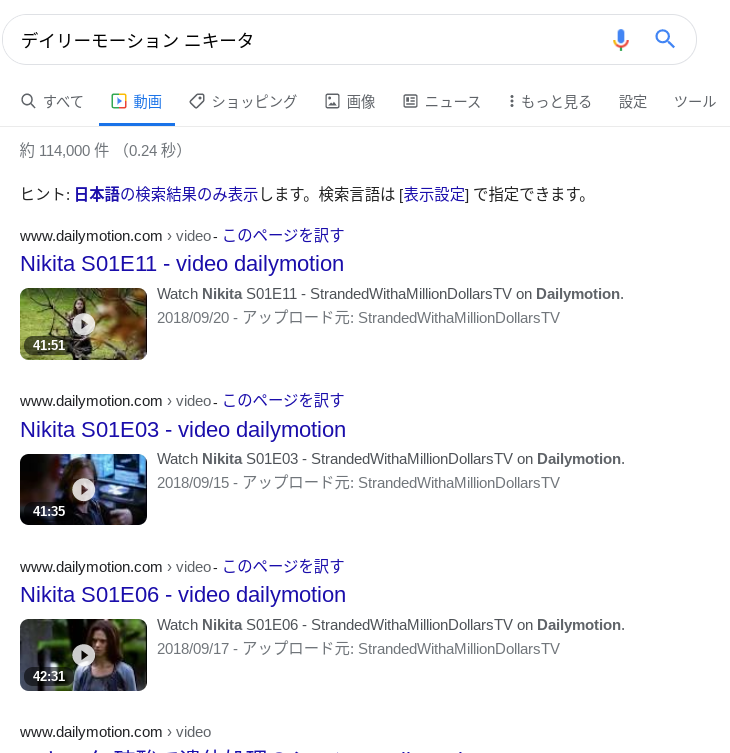Click the 2018/09/20 upload date line
This screenshot has height=753, width=730.
coord(358,318)
